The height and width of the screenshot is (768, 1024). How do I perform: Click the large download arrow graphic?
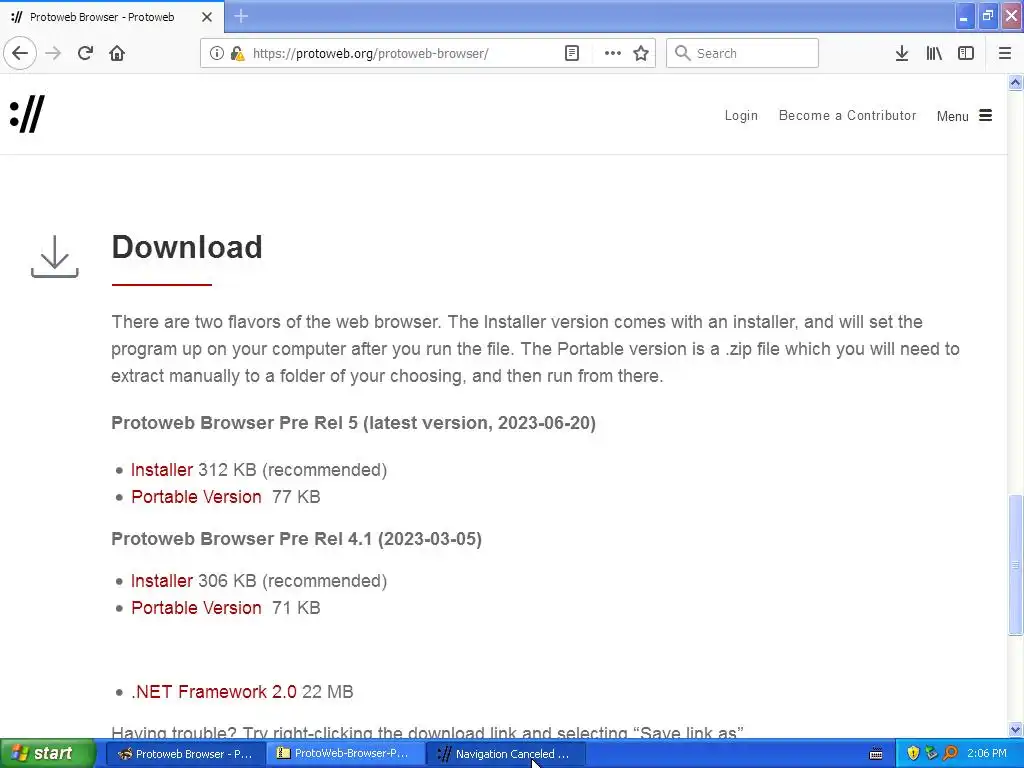click(x=55, y=256)
